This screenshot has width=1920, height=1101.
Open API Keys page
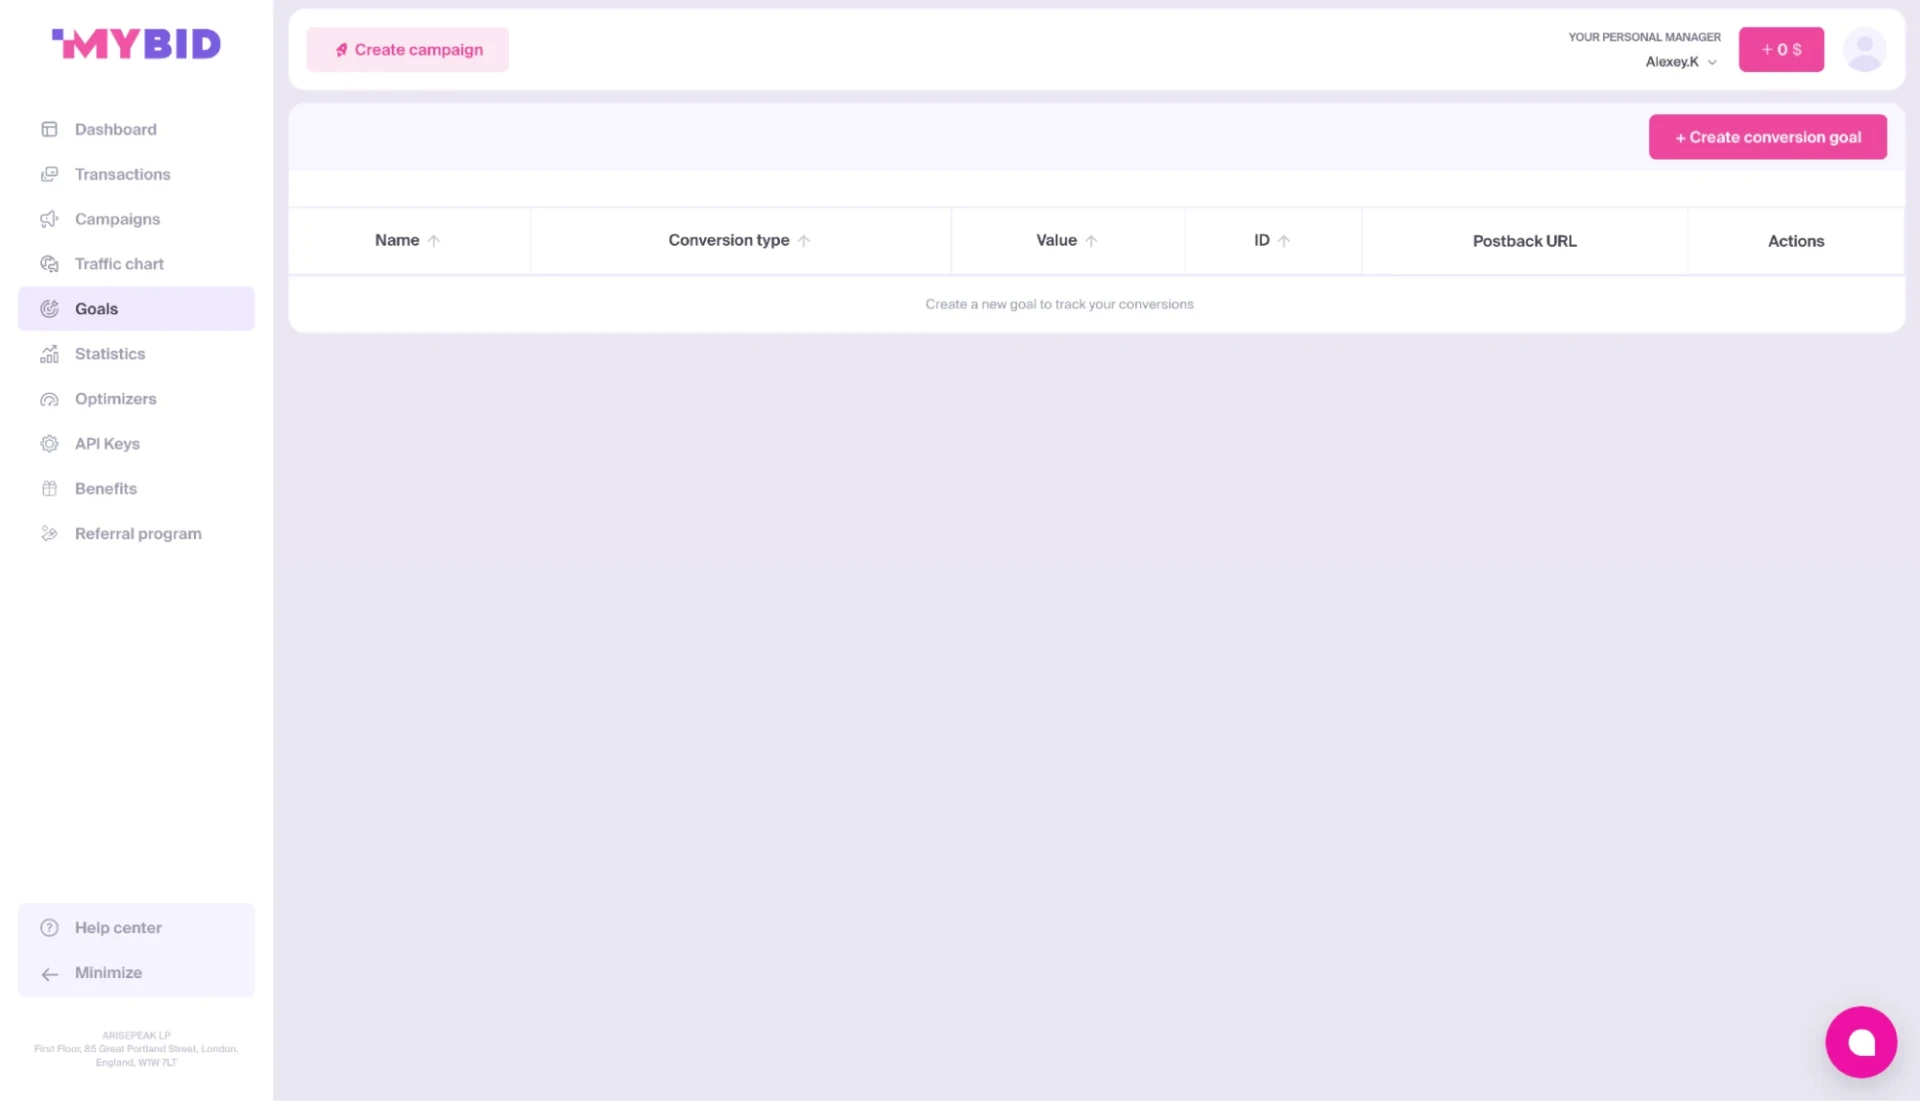(x=136, y=444)
